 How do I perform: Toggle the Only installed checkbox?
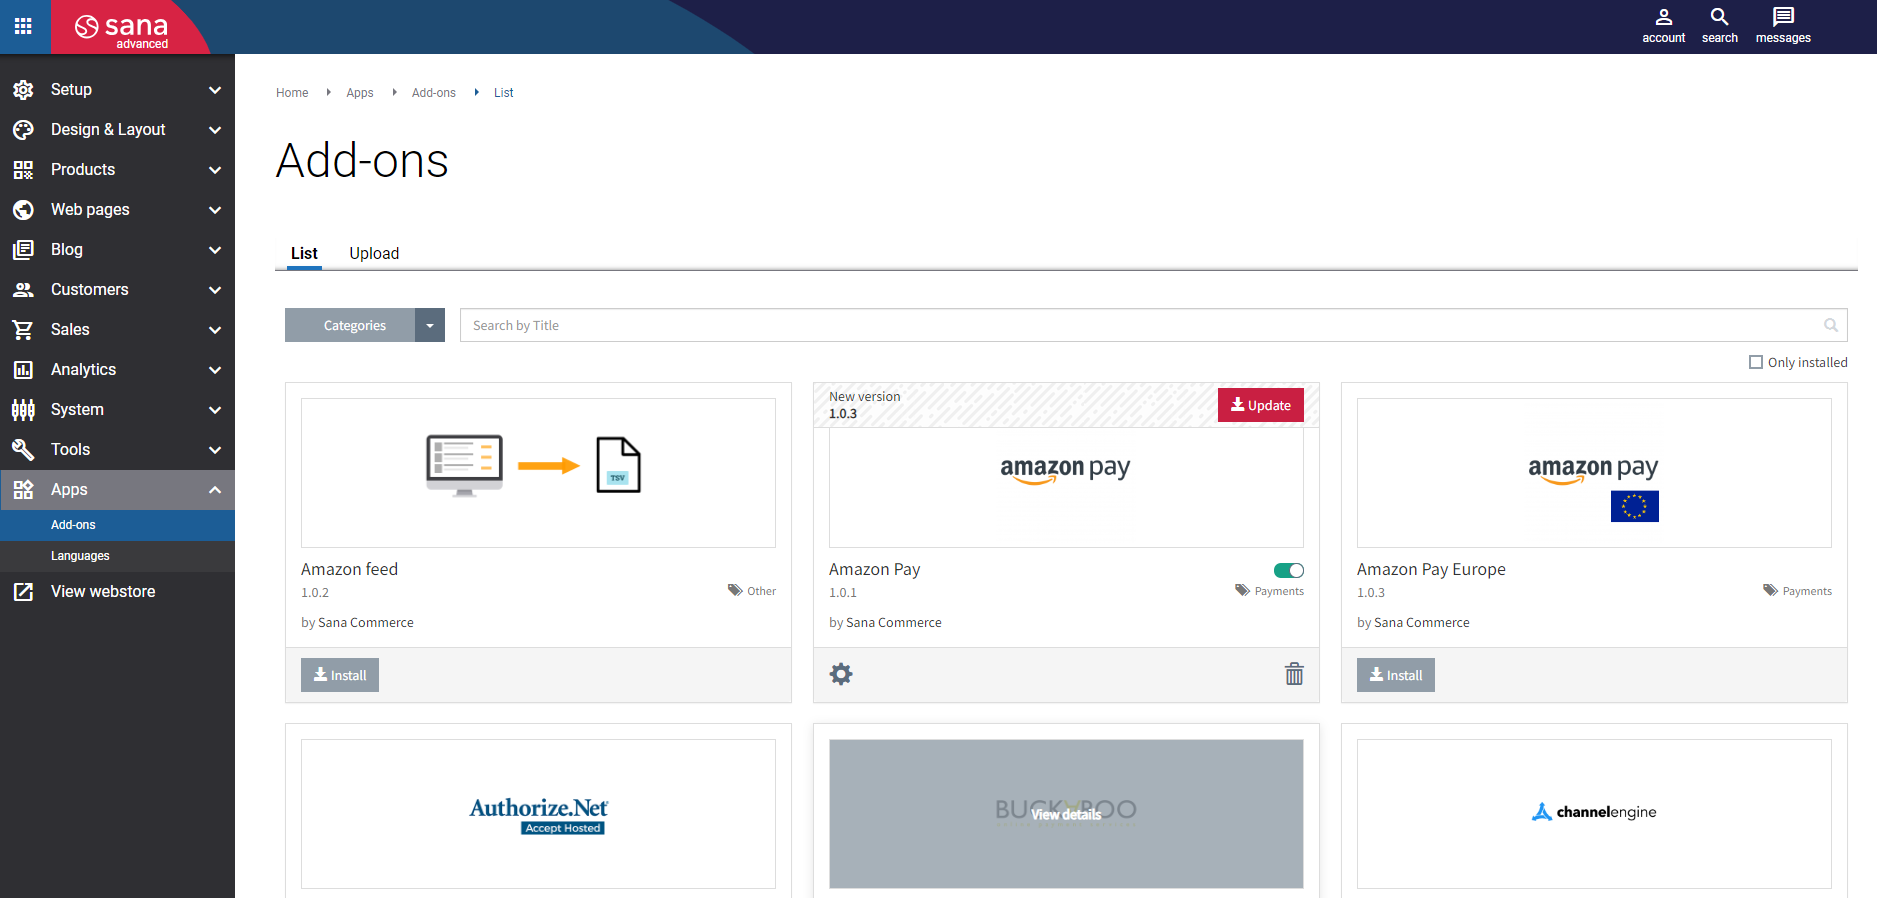(x=1756, y=362)
